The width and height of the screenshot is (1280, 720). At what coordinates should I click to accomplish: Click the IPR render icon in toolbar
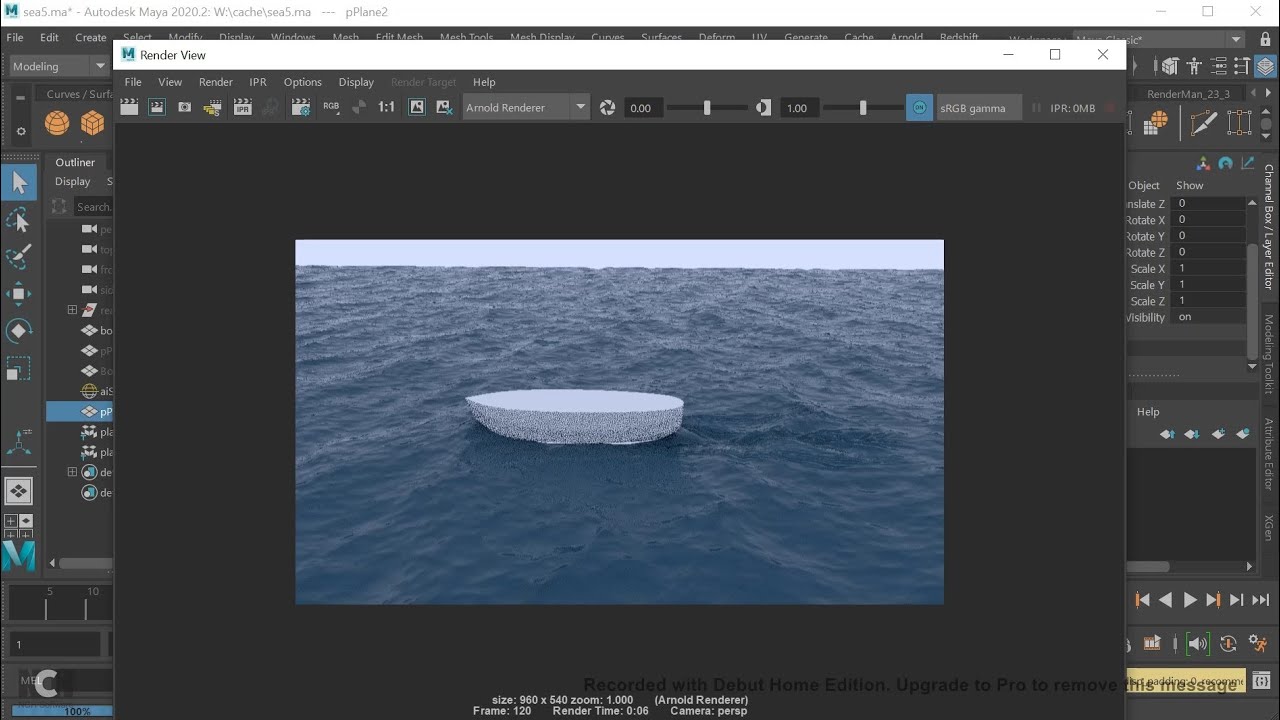[242, 107]
